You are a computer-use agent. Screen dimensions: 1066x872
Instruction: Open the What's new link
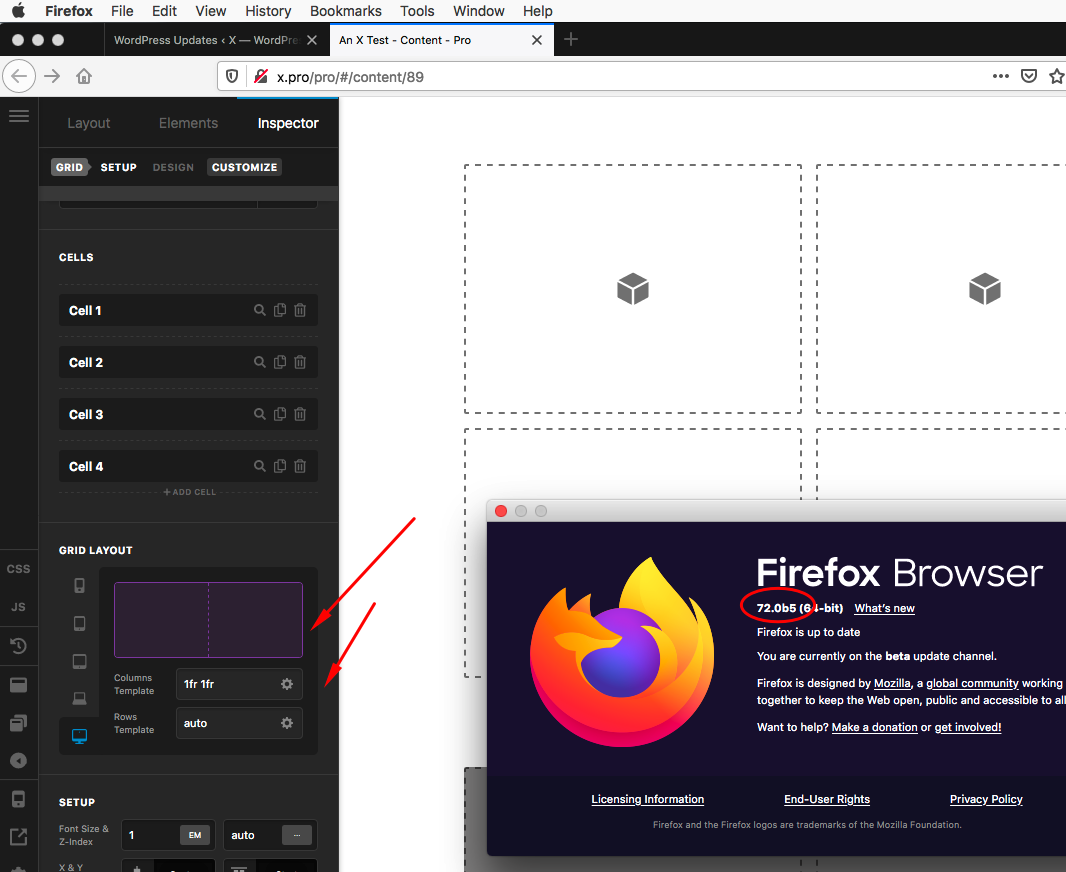coord(884,608)
